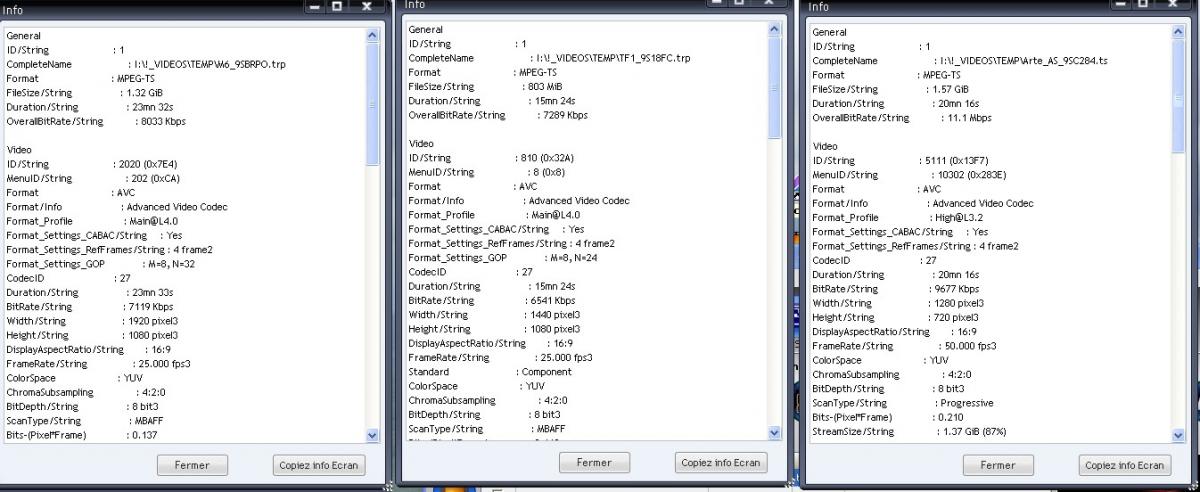Click scroll-up arrow in TF1_9S18FC info window

pos(775,29)
